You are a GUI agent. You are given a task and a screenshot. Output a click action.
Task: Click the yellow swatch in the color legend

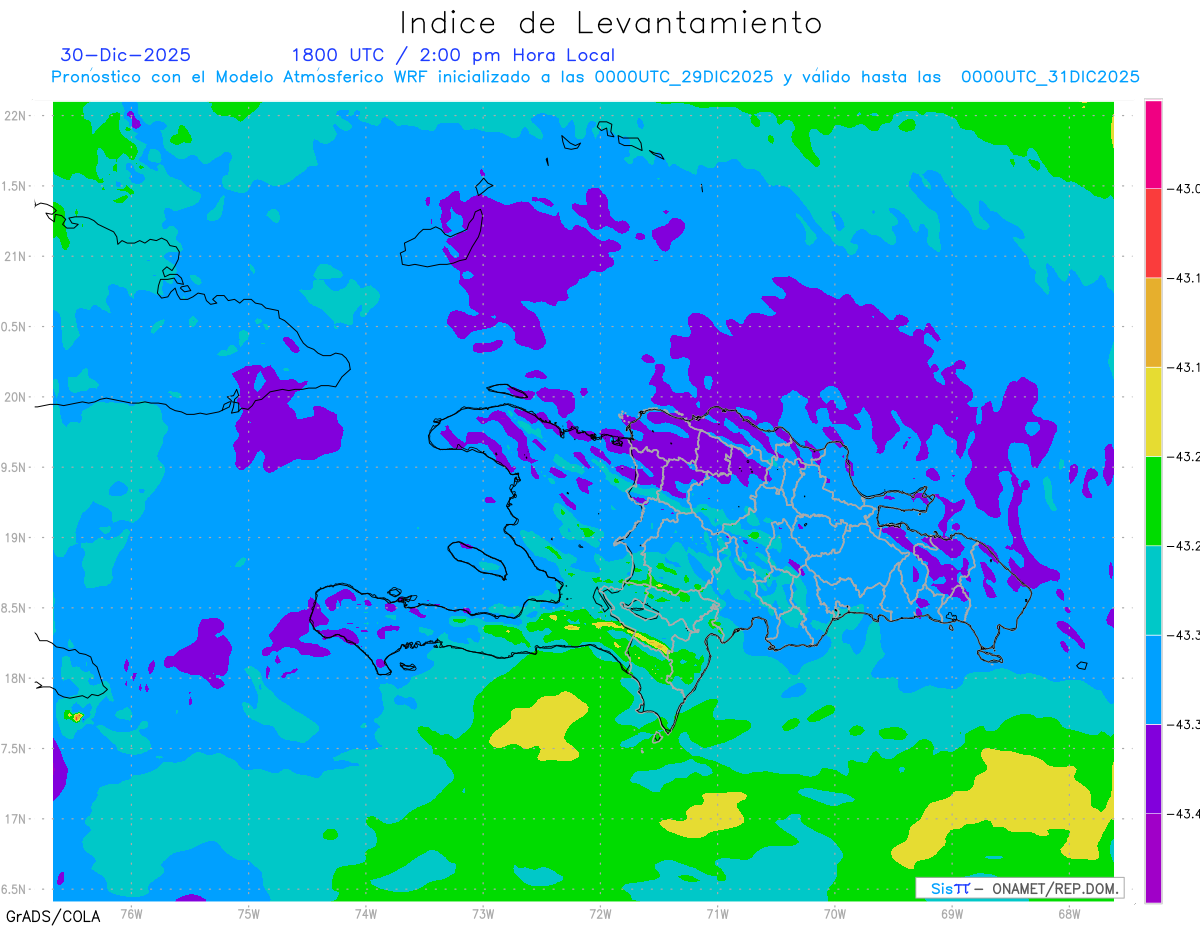pyautogui.click(x=1153, y=411)
